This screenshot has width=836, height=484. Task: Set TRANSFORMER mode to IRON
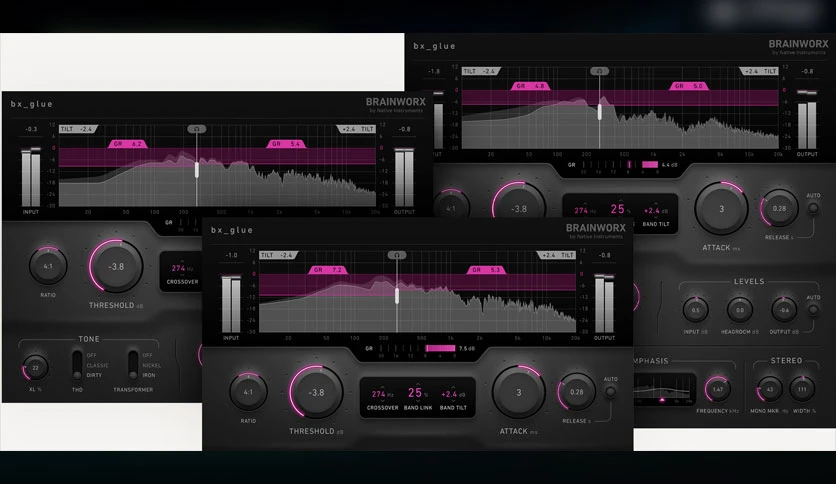click(149, 375)
